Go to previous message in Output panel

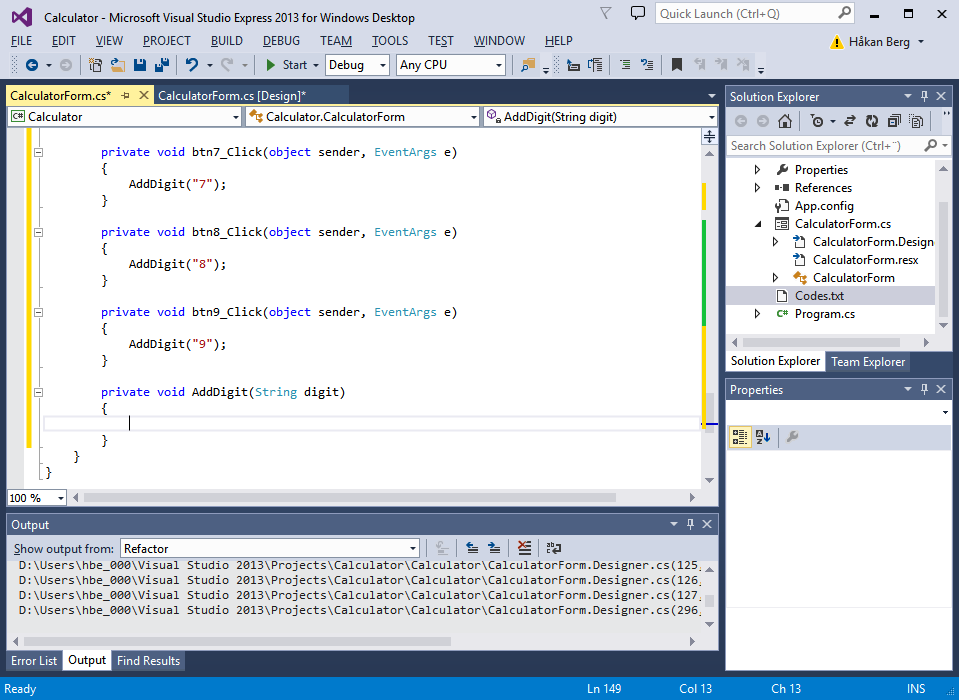(472, 548)
